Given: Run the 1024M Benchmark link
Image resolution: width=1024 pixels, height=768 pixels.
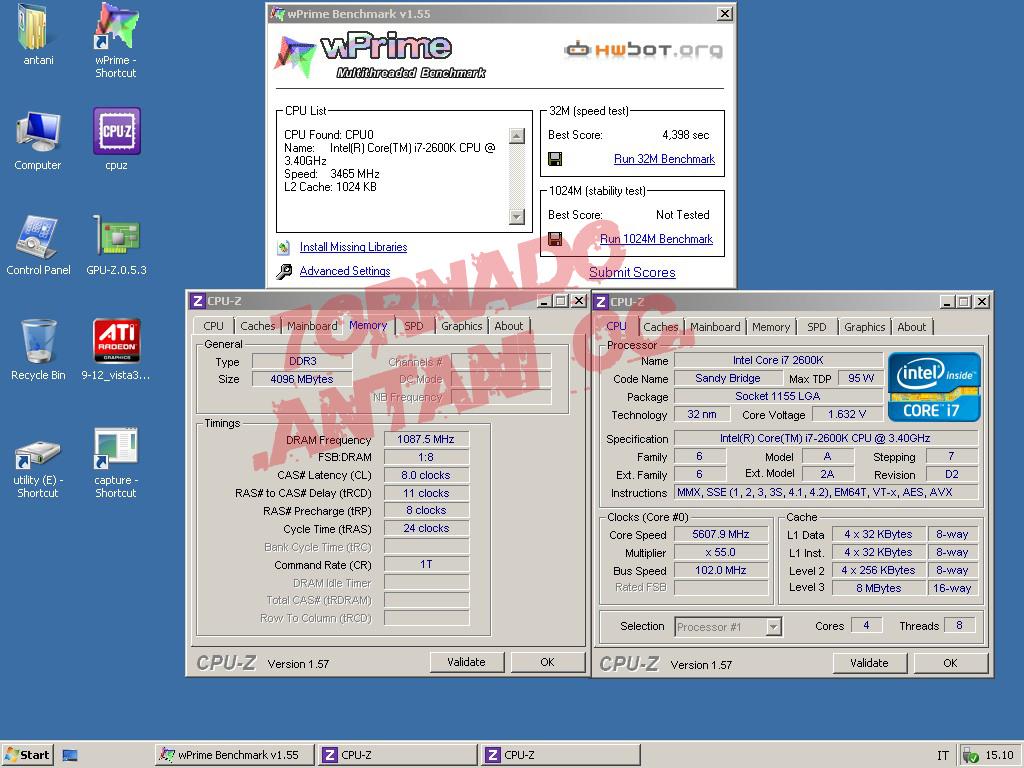Looking at the screenshot, I should pyautogui.click(x=656, y=239).
